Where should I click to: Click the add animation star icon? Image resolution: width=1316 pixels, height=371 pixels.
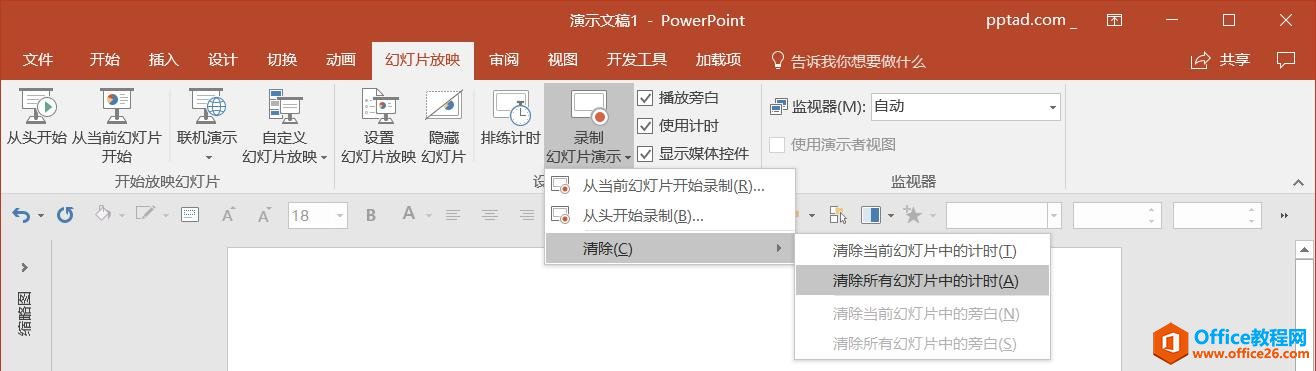point(912,215)
